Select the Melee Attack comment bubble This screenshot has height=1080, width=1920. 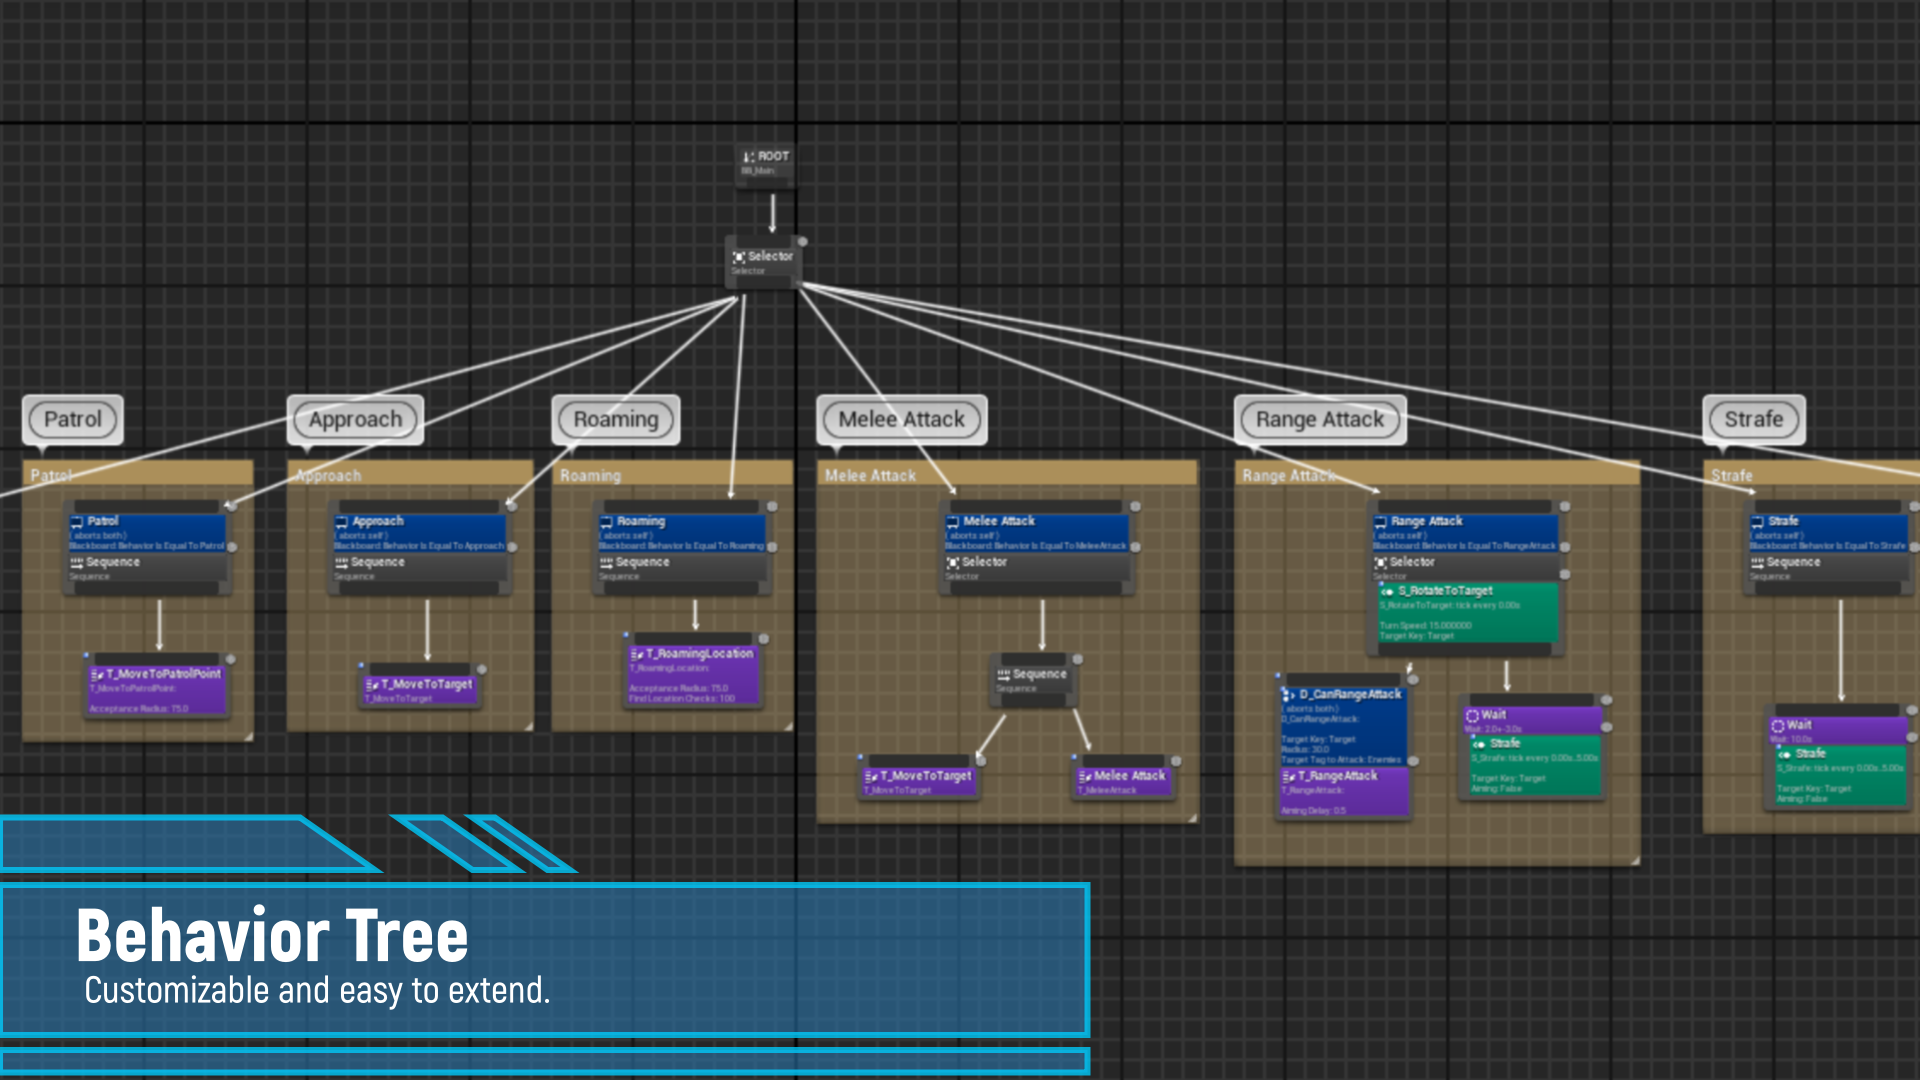(899, 419)
